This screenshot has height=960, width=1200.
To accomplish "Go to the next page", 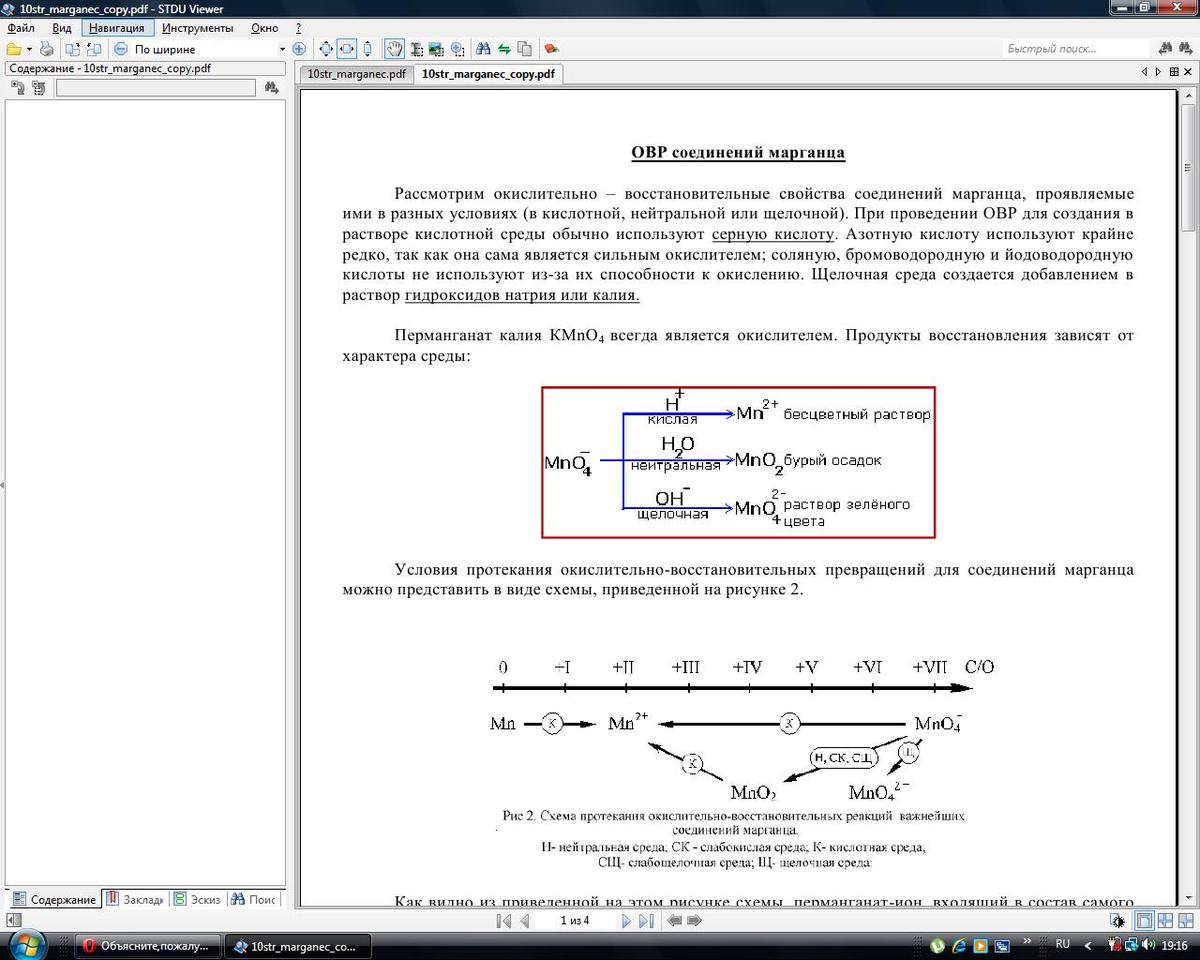I will pyautogui.click(x=627, y=920).
